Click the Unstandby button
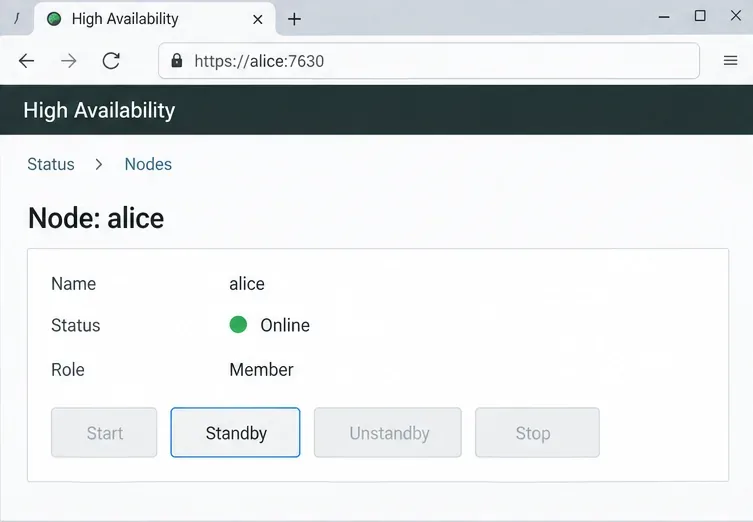 (x=388, y=433)
